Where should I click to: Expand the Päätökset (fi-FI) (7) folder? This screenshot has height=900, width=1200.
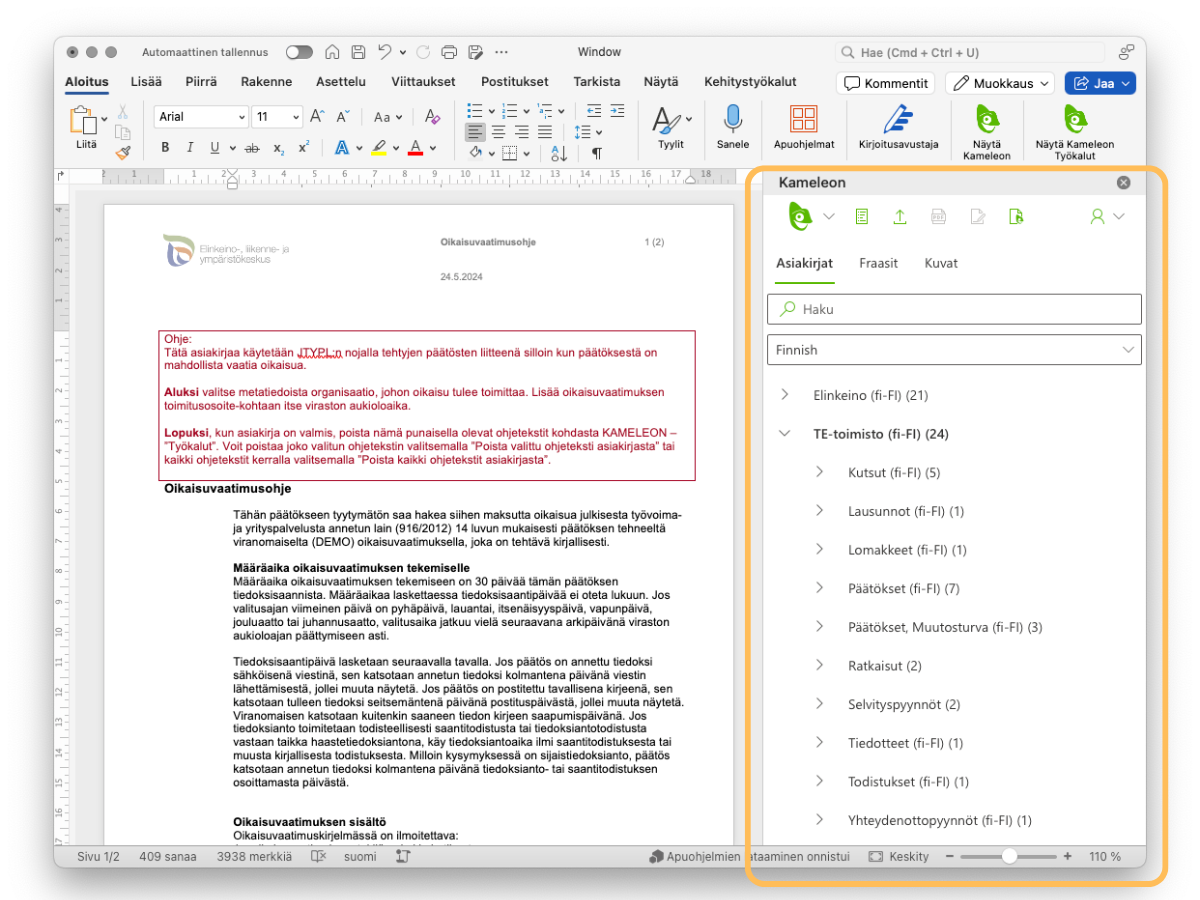tap(819, 588)
